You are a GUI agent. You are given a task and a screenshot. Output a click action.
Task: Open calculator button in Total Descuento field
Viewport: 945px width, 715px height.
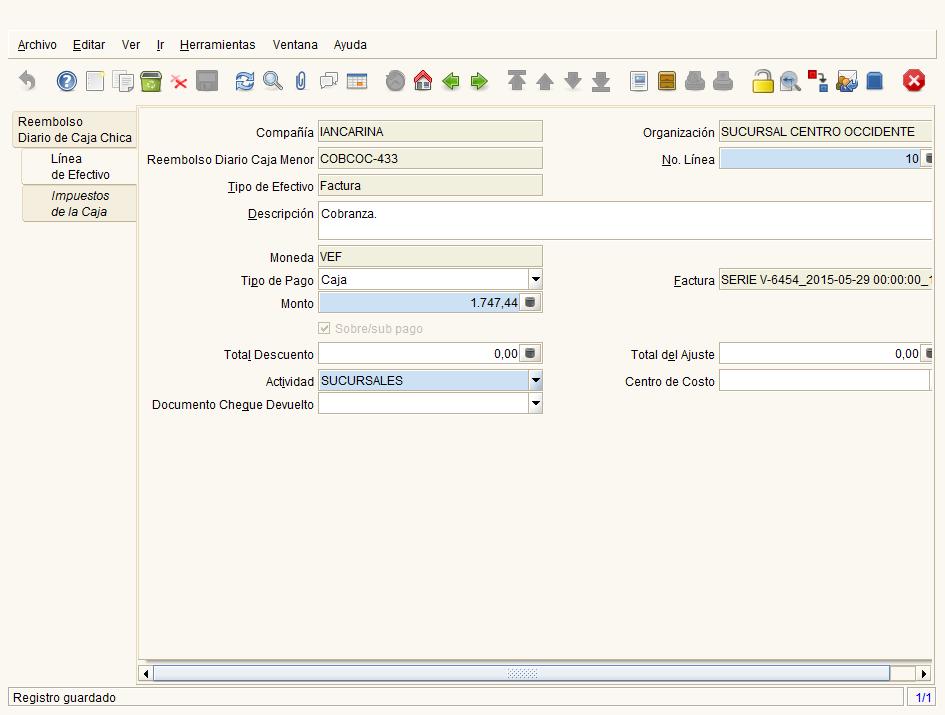(x=530, y=353)
